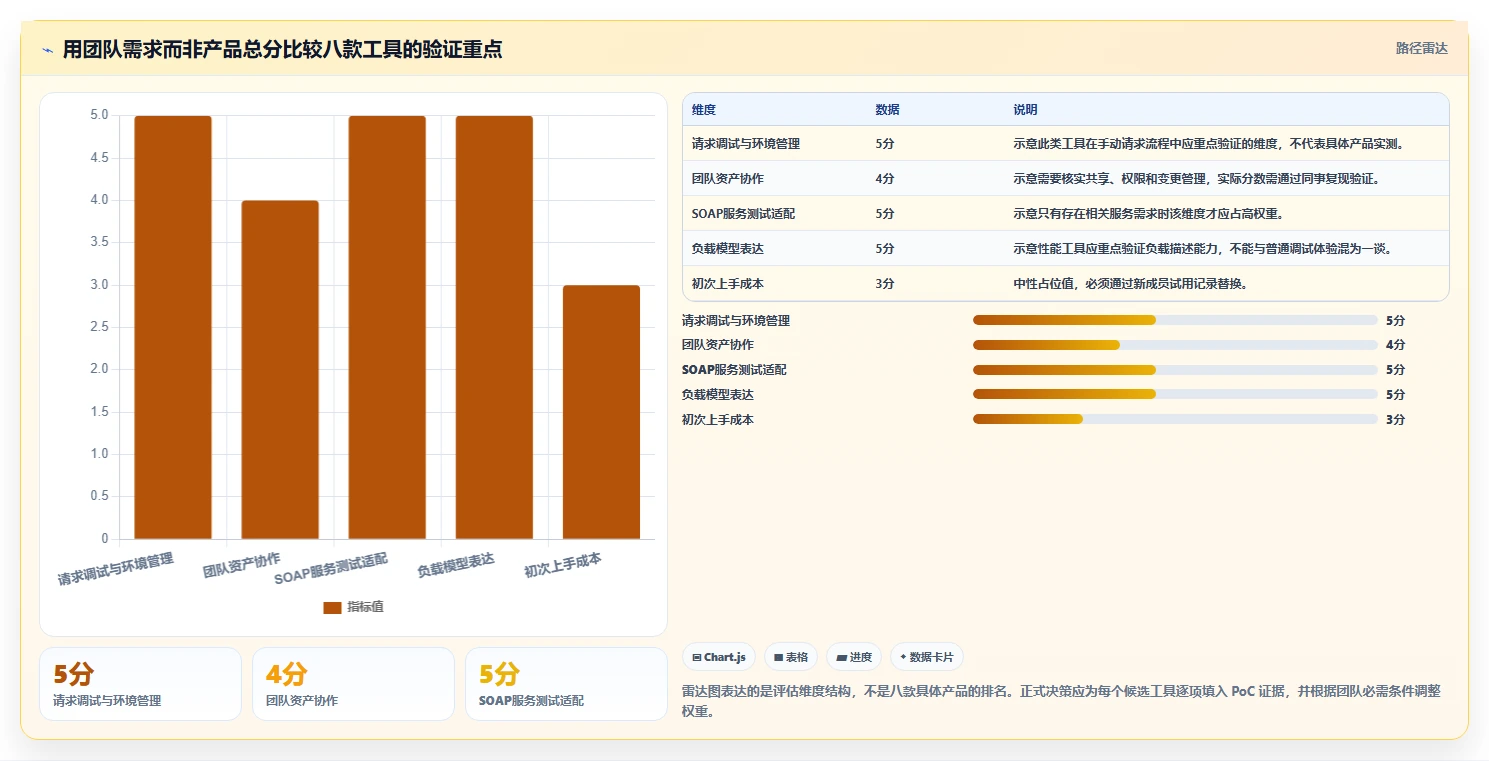Click description starting 示意性能工具应重点验证
The image size is (1489, 761).
click(x=1204, y=249)
